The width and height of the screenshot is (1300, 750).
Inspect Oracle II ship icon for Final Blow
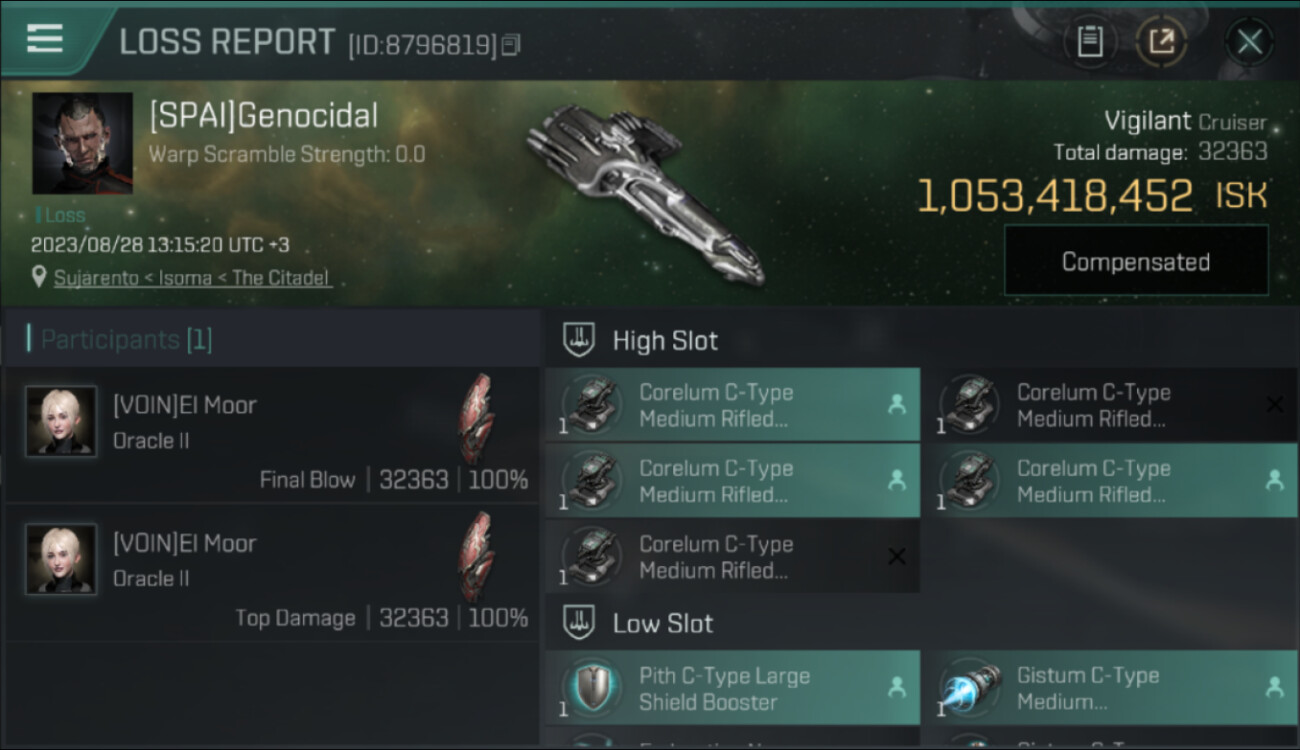pos(476,419)
